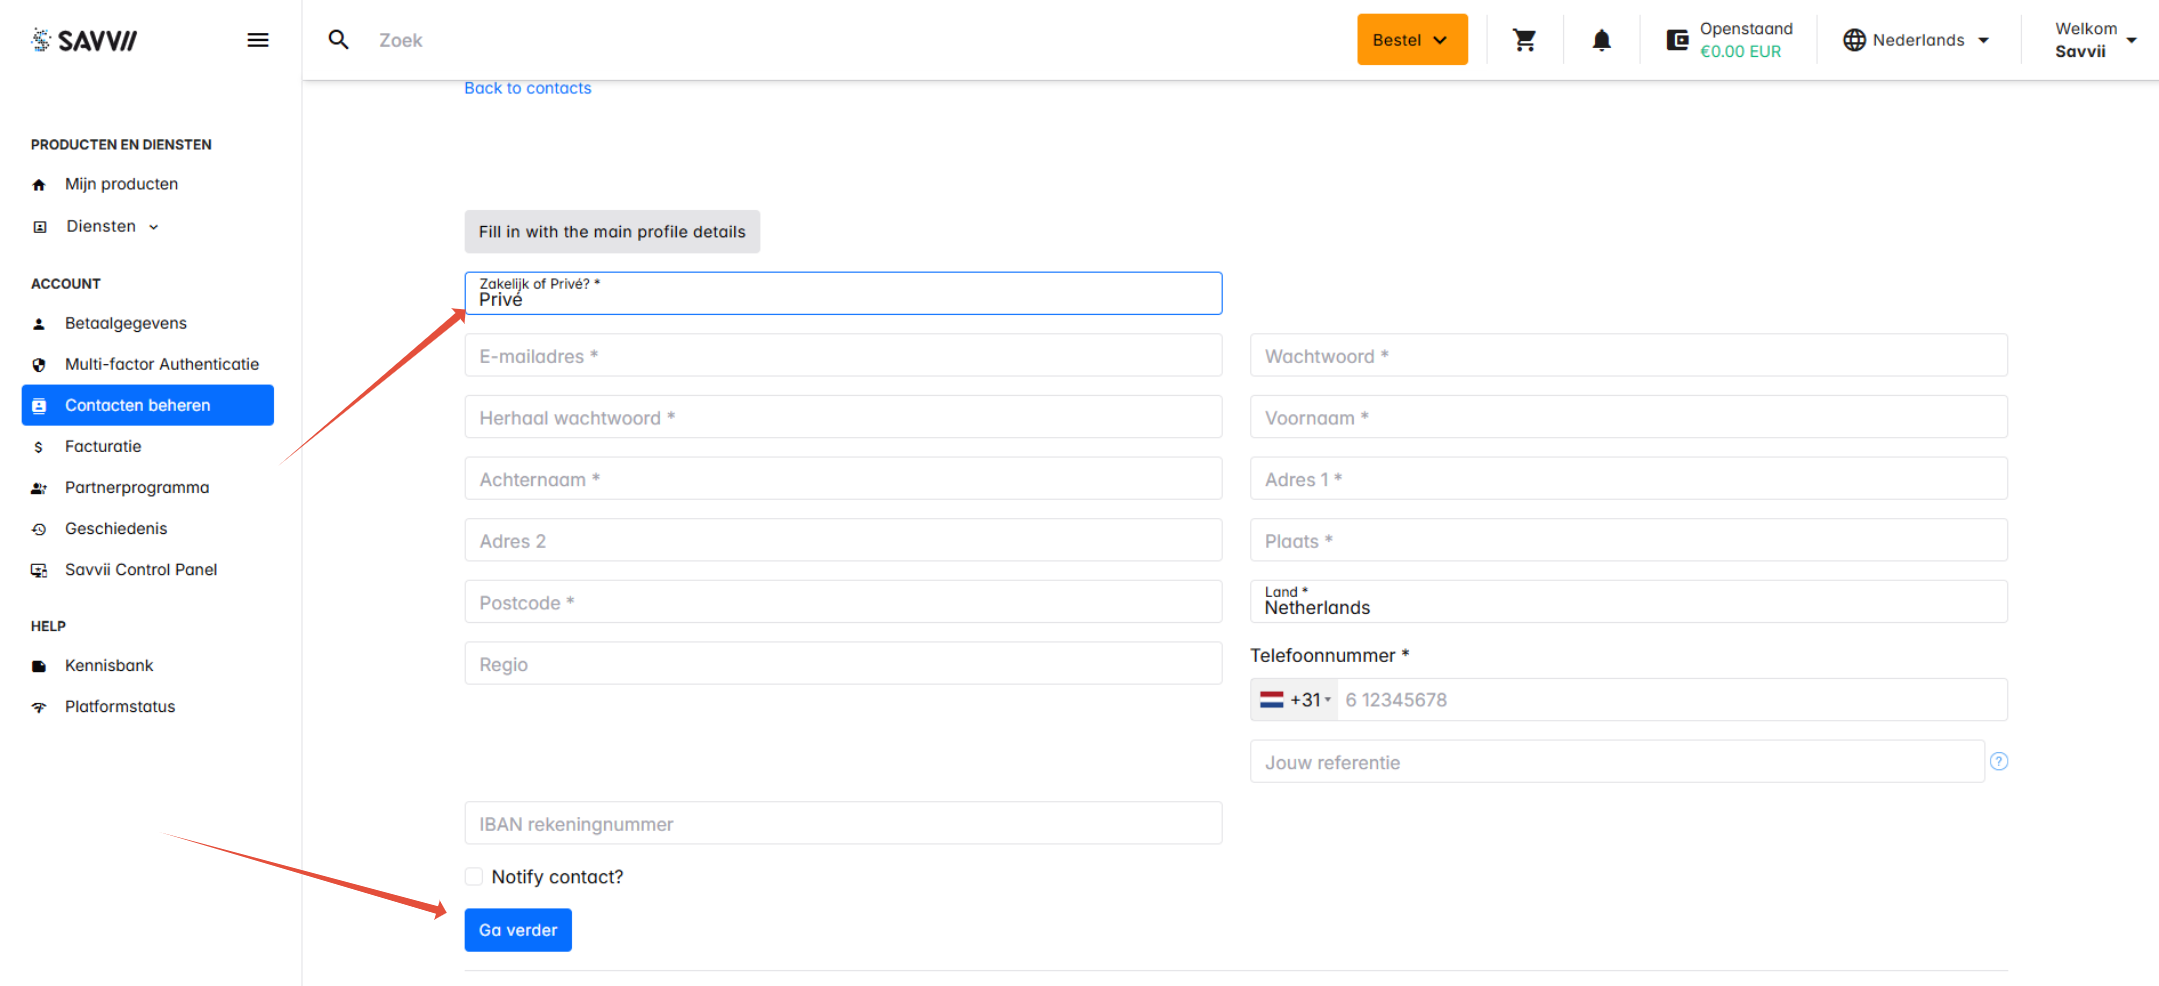Enable the Notify contact checkbox
This screenshot has height=986, width=2159.
(474, 877)
